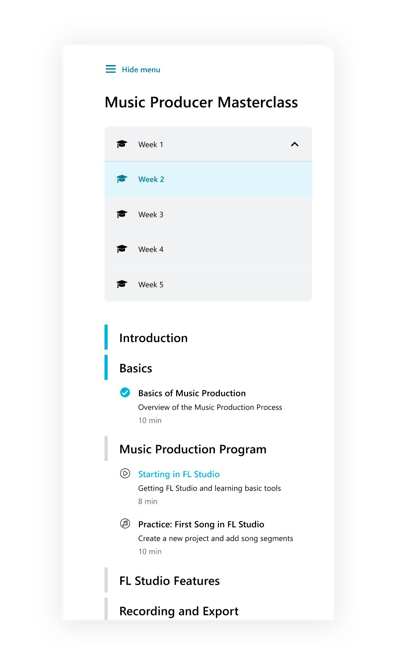Viewport: 400px width, 665px height.
Task: Expand the Recording and Export section
Action: 179,611
